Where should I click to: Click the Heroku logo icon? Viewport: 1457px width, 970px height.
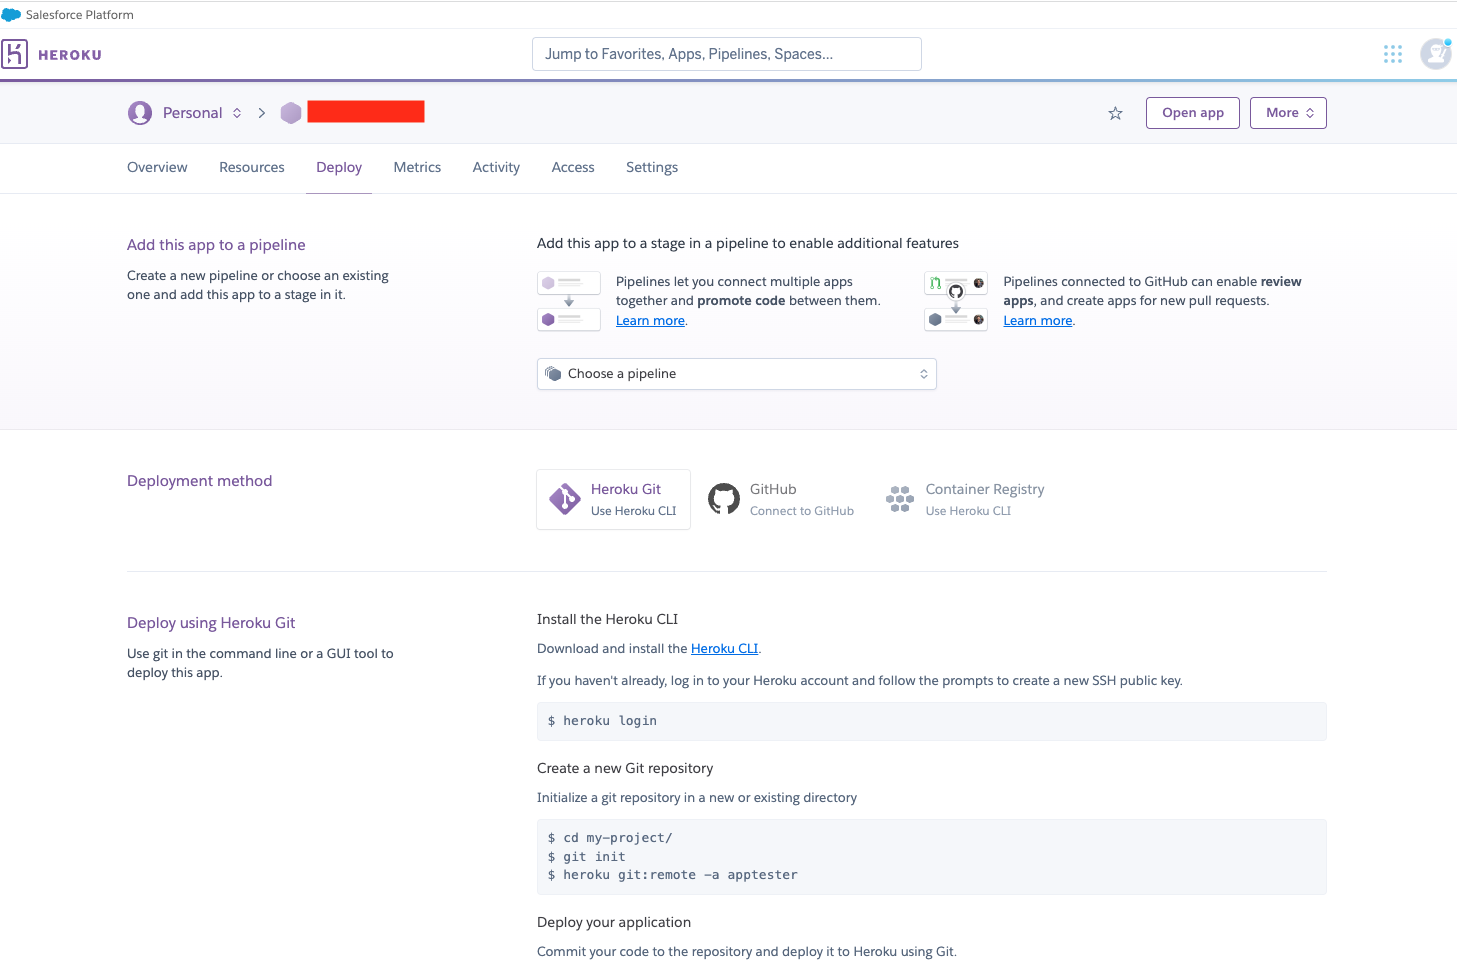click(x=15, y=54)
